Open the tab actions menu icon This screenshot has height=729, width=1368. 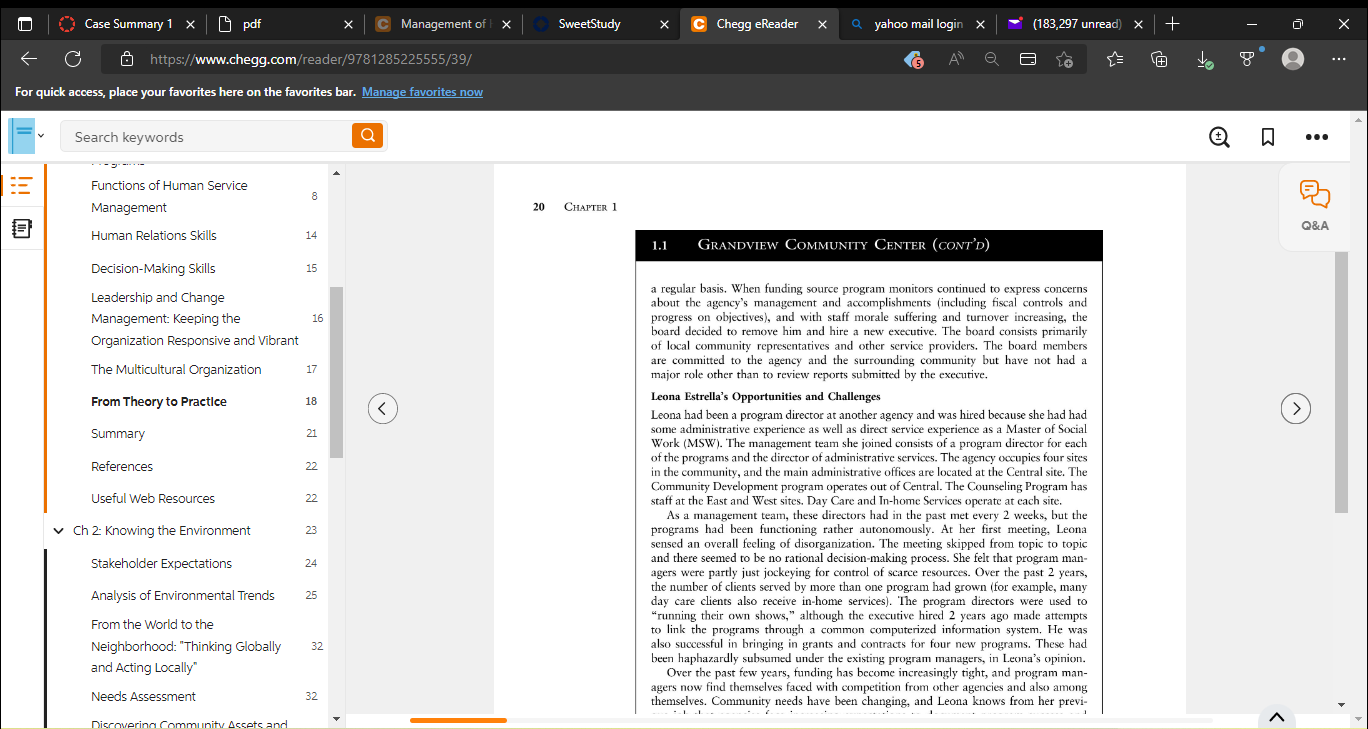click(x=25, y=23)
